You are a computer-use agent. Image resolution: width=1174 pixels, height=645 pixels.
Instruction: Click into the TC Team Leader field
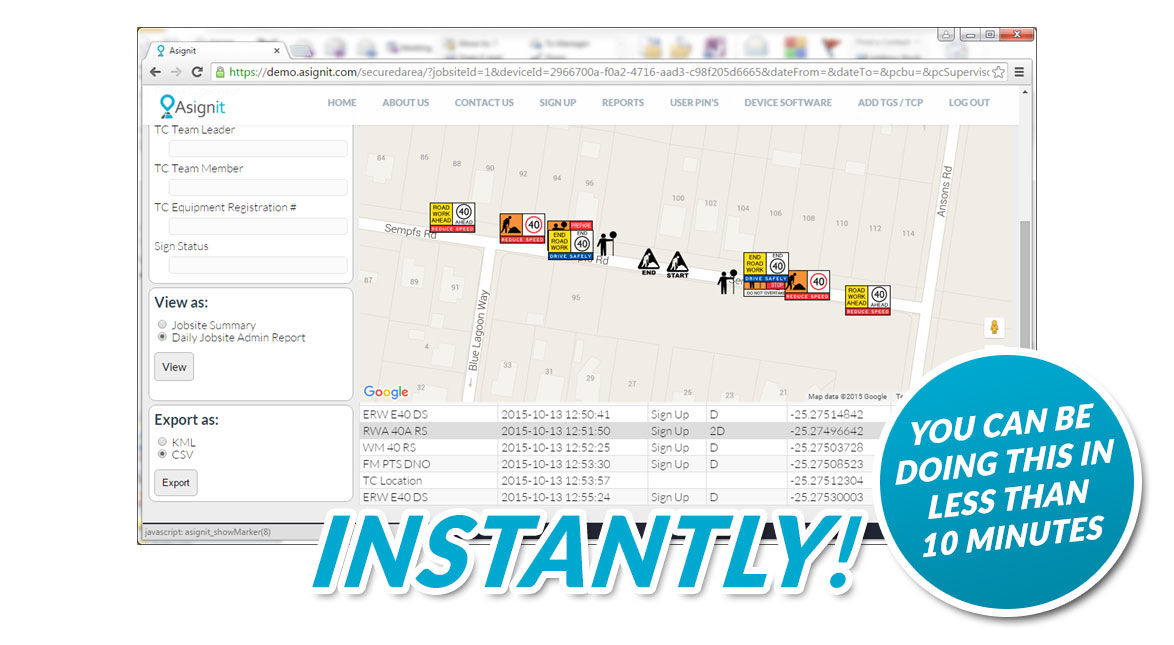pos(258,148)
